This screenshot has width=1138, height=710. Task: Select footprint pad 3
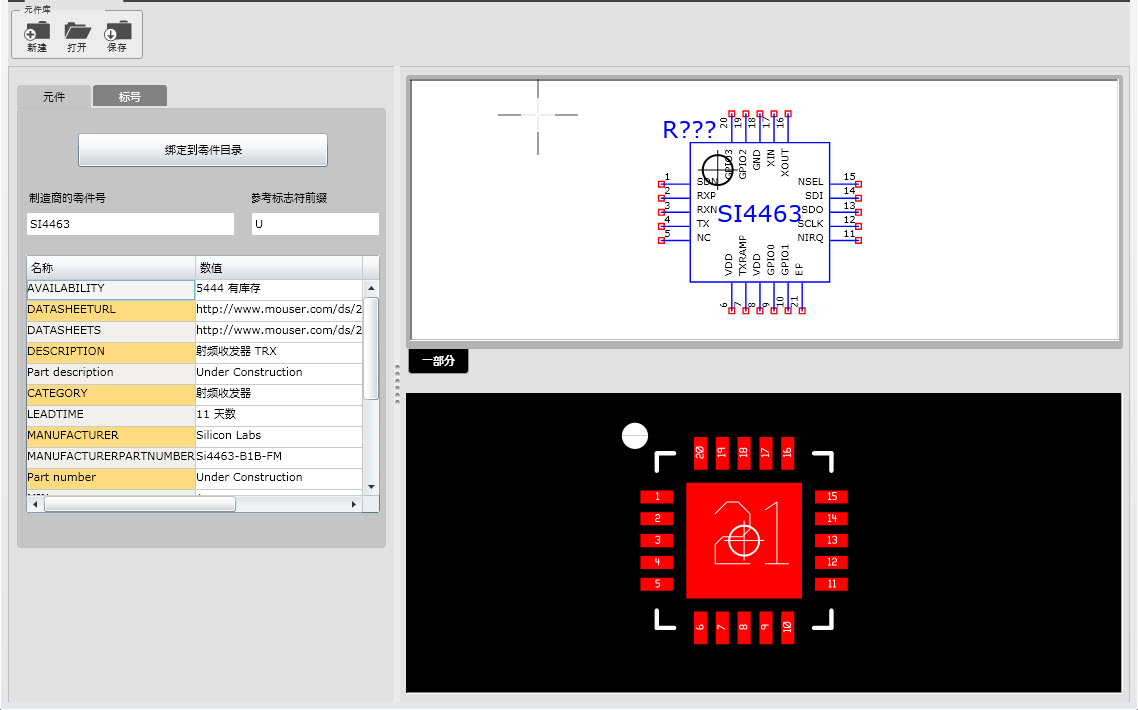tap(657, 540)
